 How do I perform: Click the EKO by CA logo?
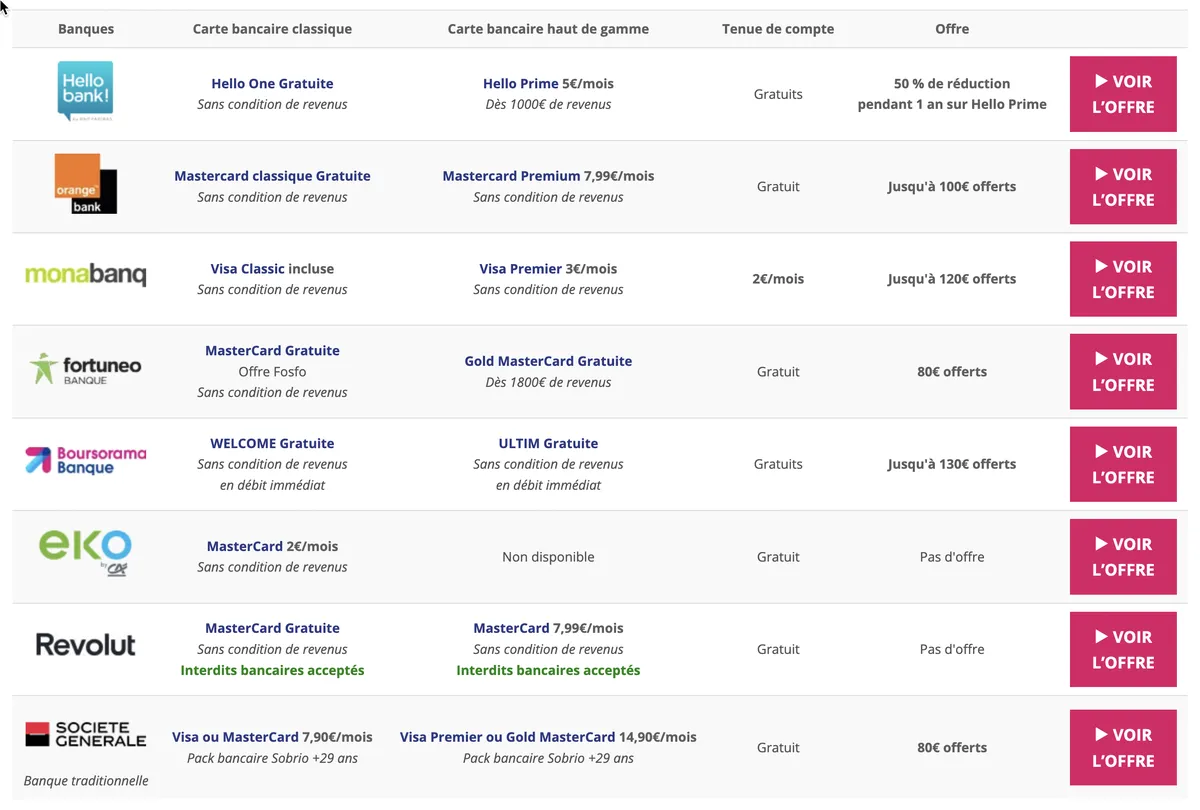click(86, 553)
